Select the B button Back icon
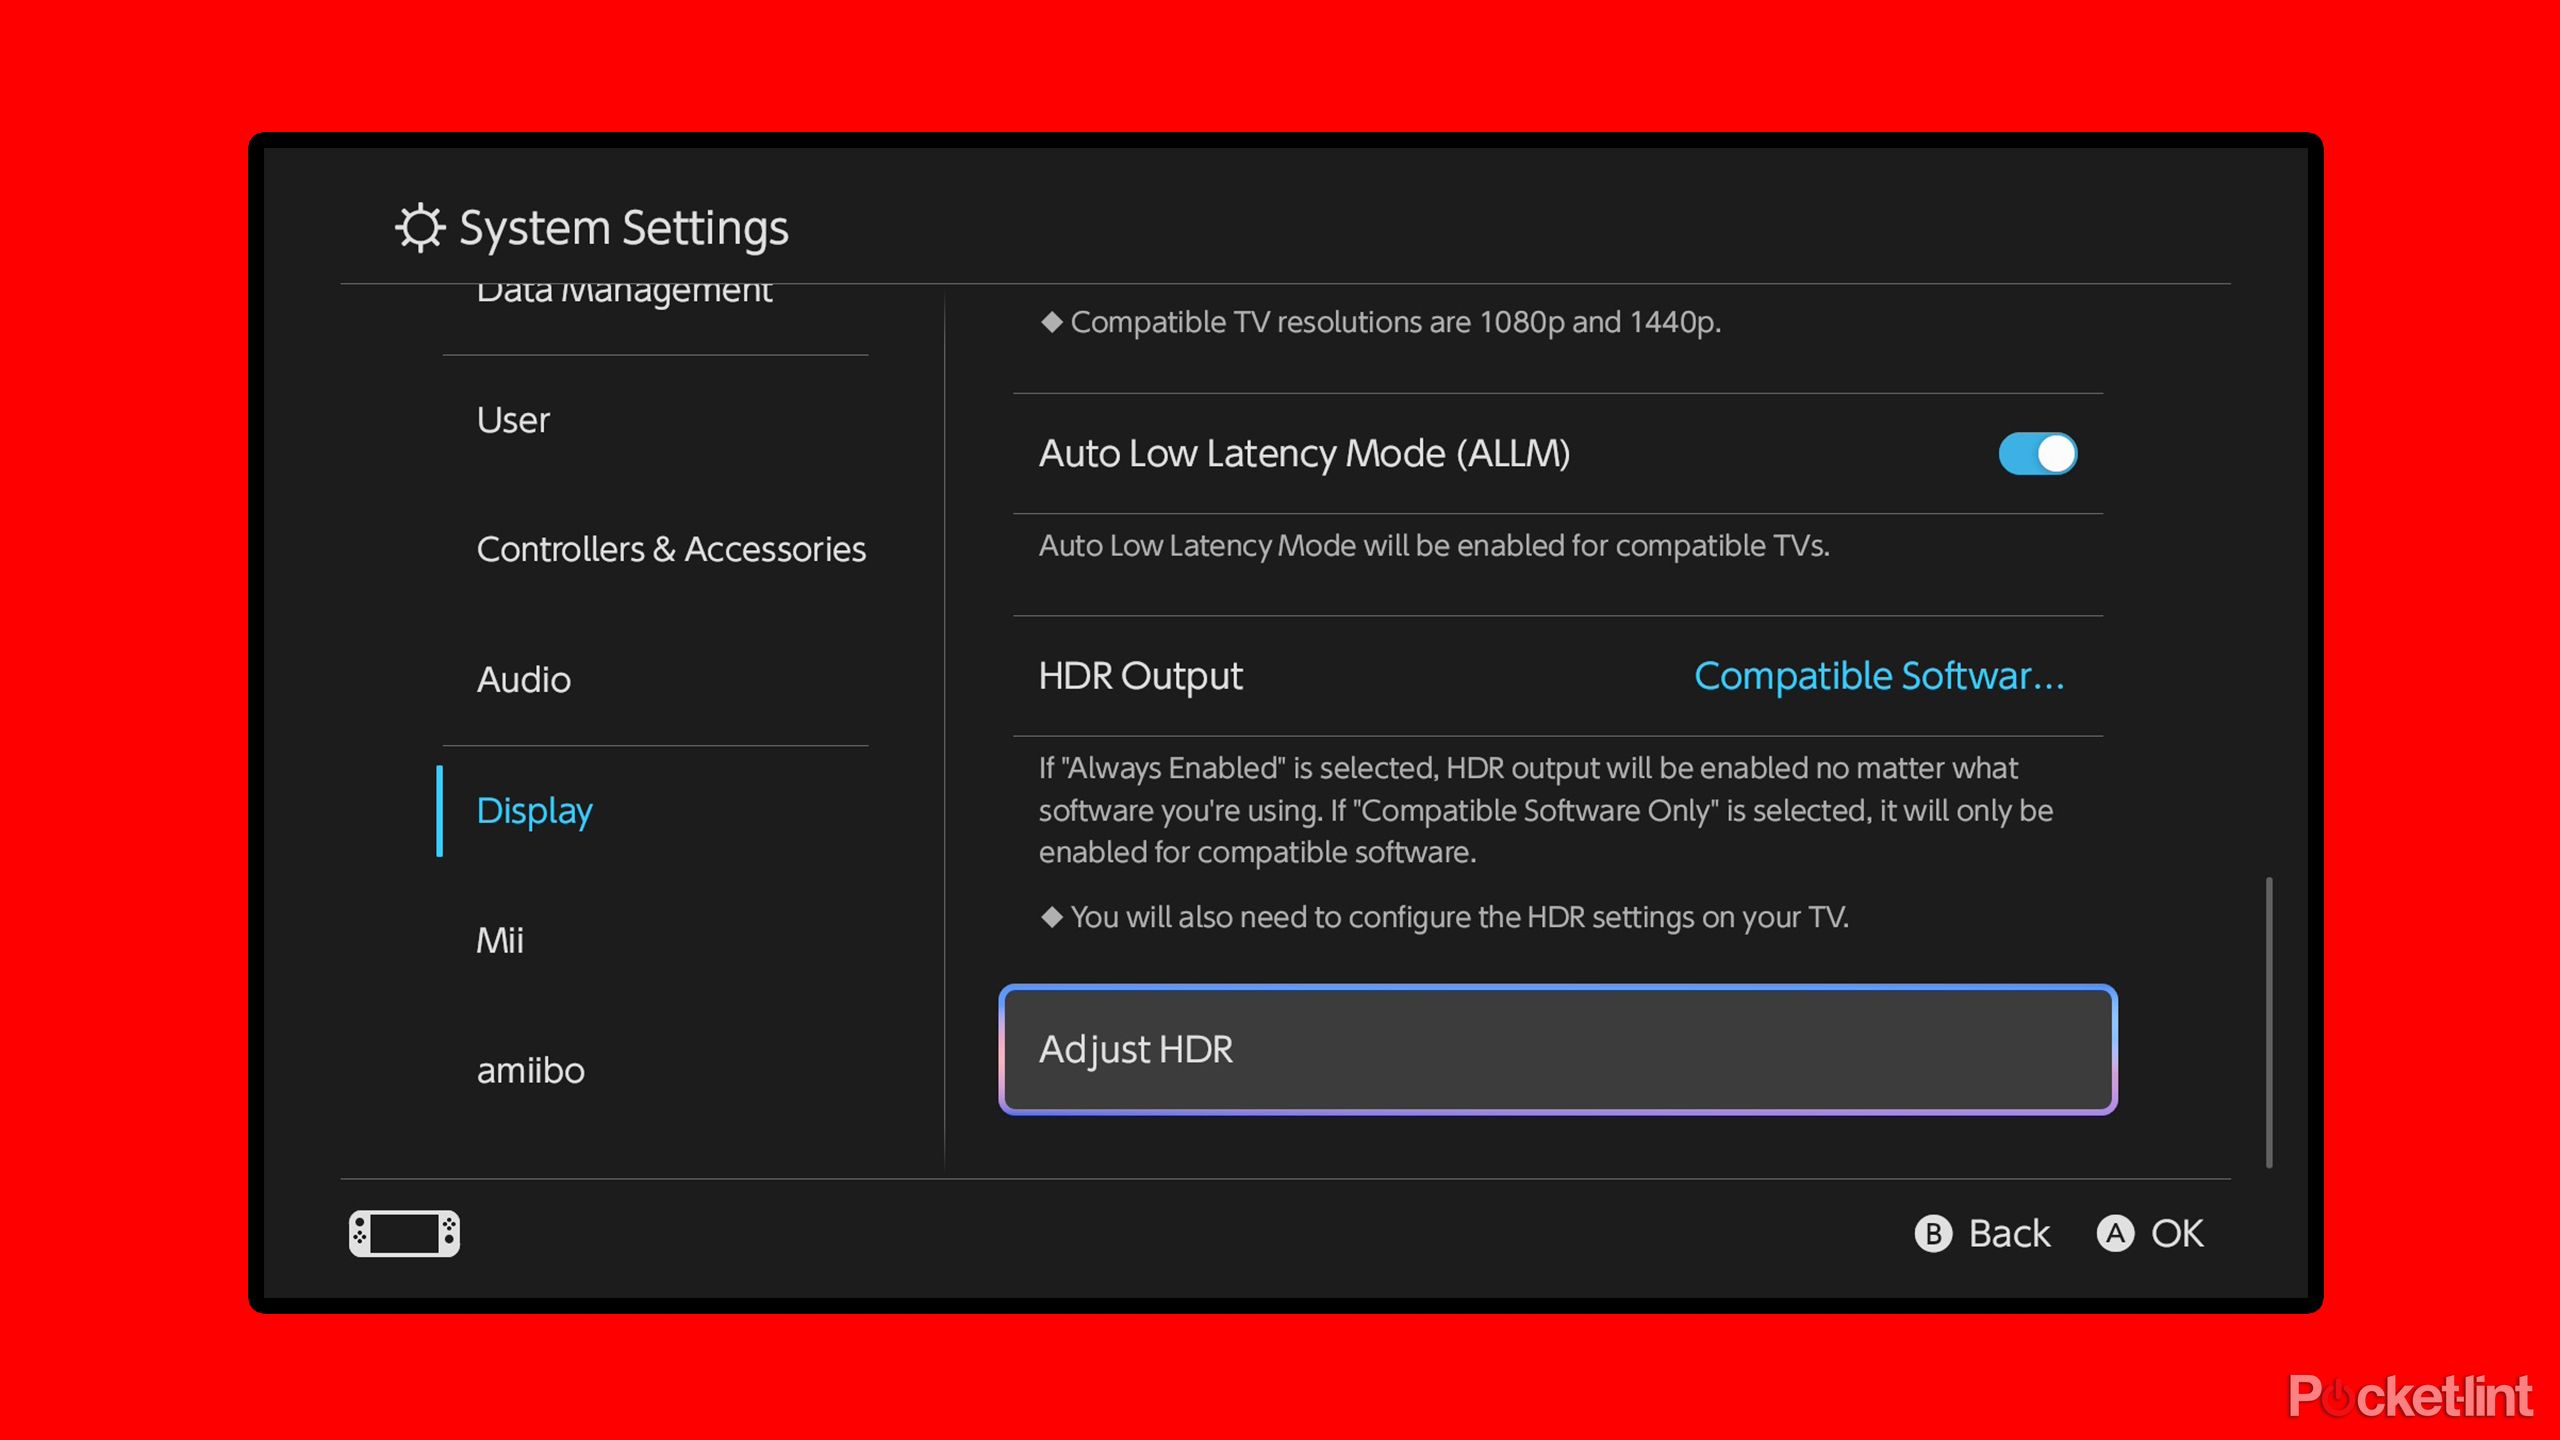Screen dimensions: 2560x1440 point(1933,1233)
